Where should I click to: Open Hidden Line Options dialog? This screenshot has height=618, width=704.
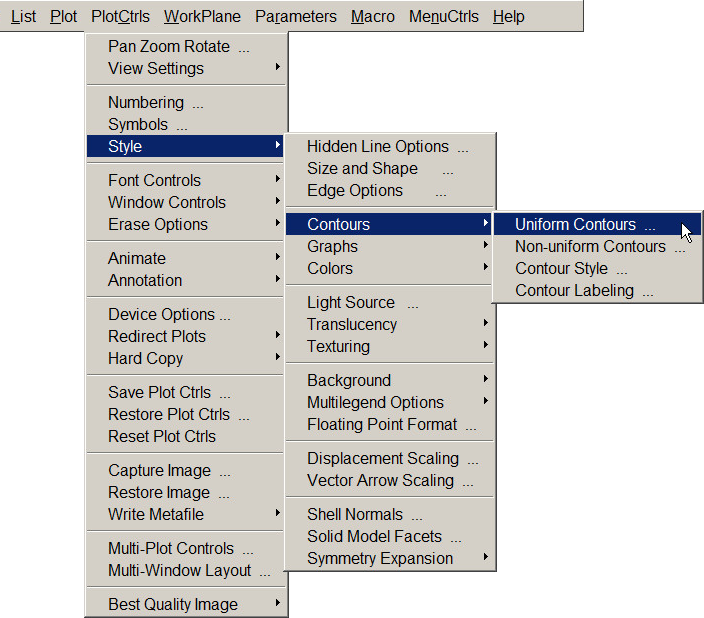[378, 147]
